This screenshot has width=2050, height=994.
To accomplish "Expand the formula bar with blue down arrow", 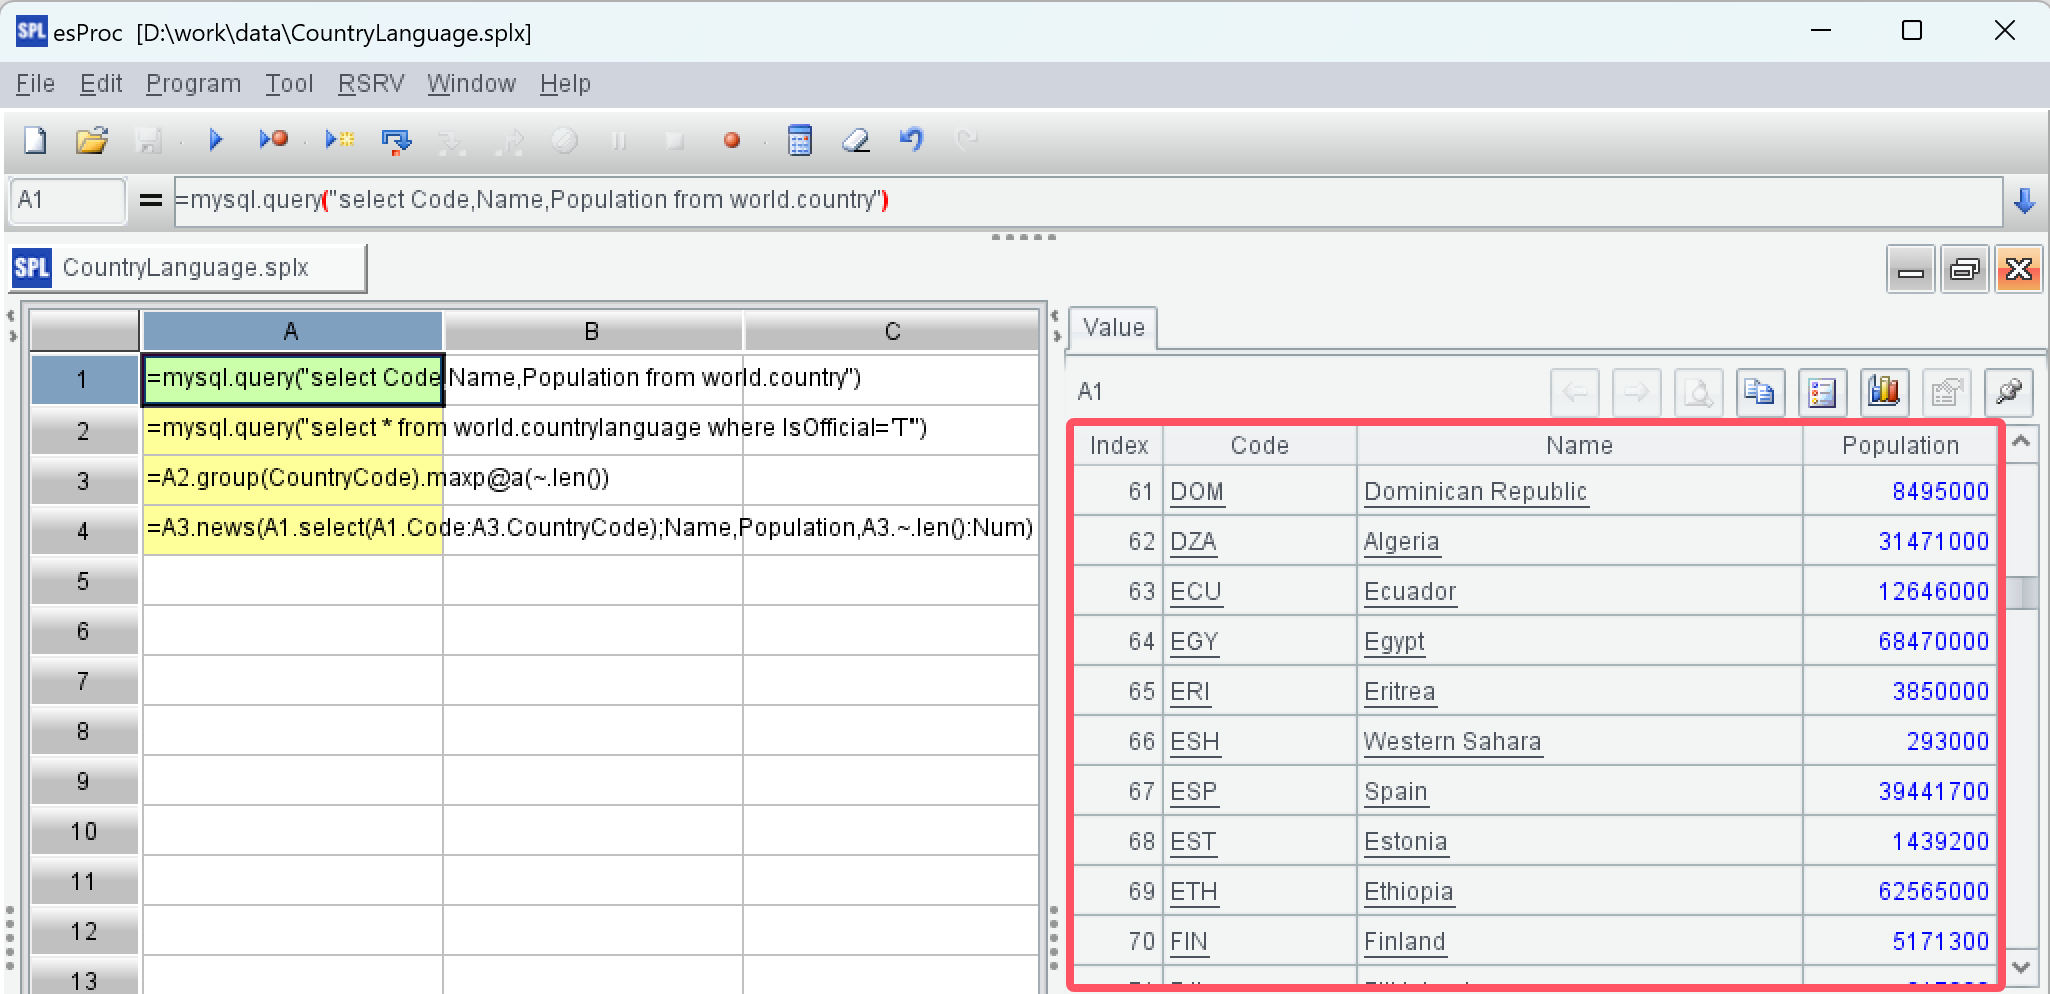I will [x=2025, y=201].
